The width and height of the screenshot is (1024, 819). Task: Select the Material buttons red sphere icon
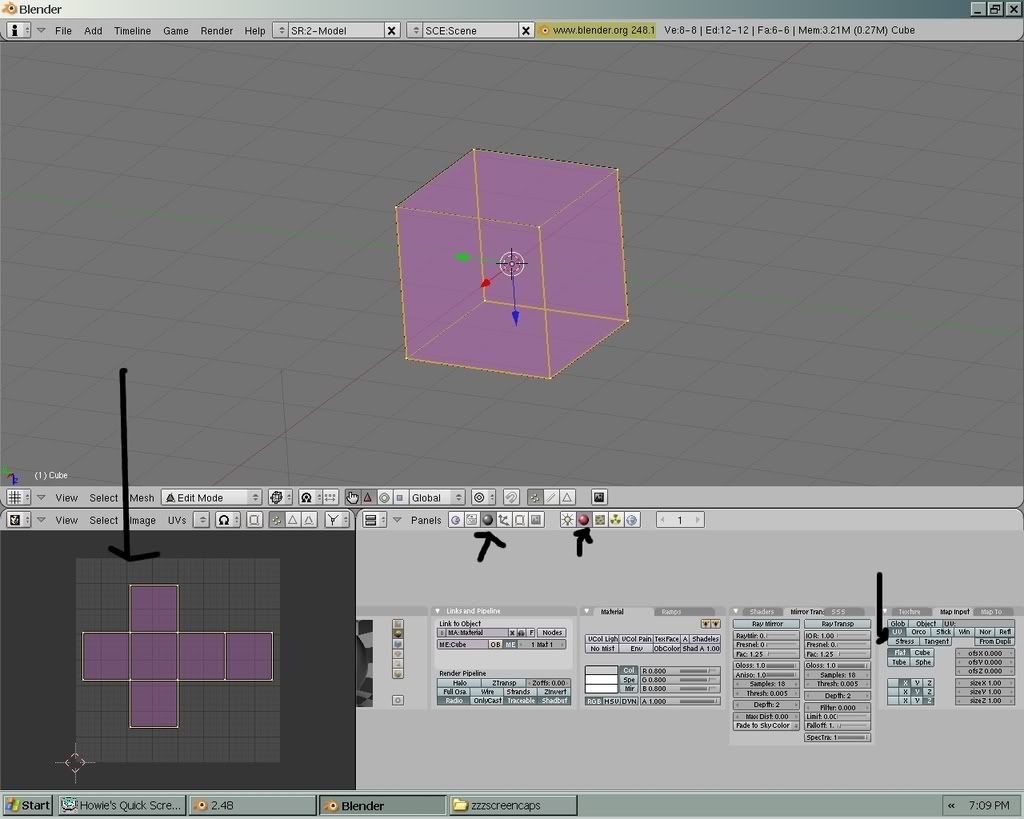[583, 520]
